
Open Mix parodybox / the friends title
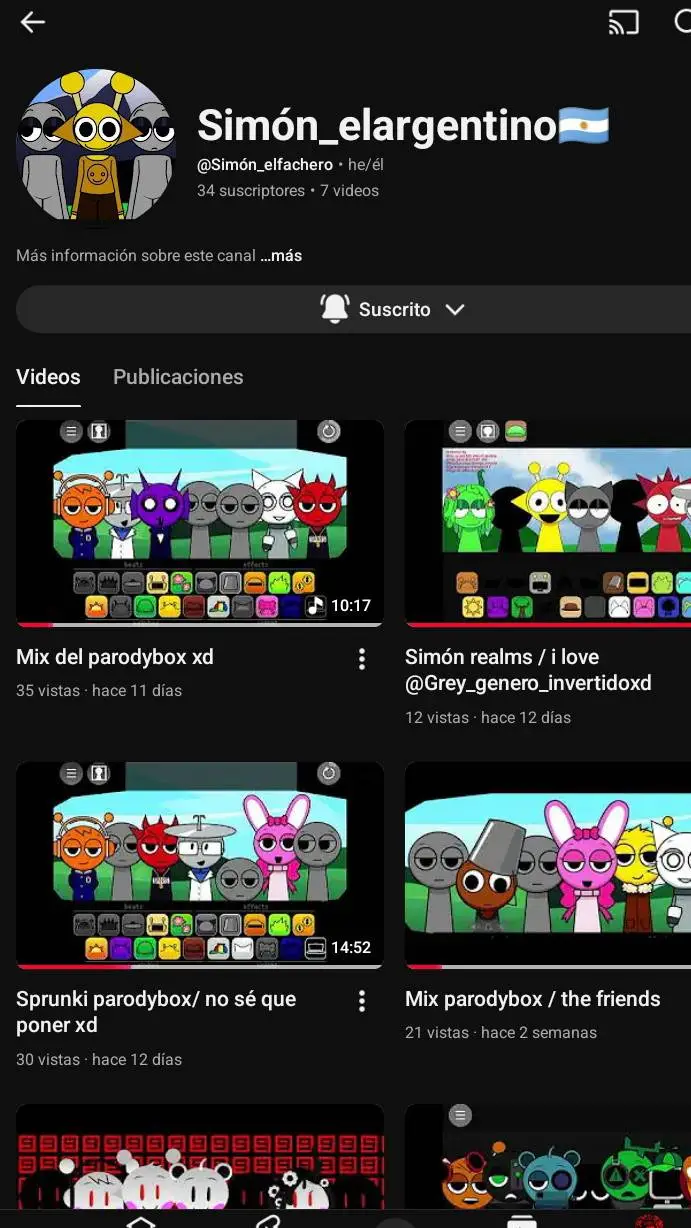[x=532, y=999]
